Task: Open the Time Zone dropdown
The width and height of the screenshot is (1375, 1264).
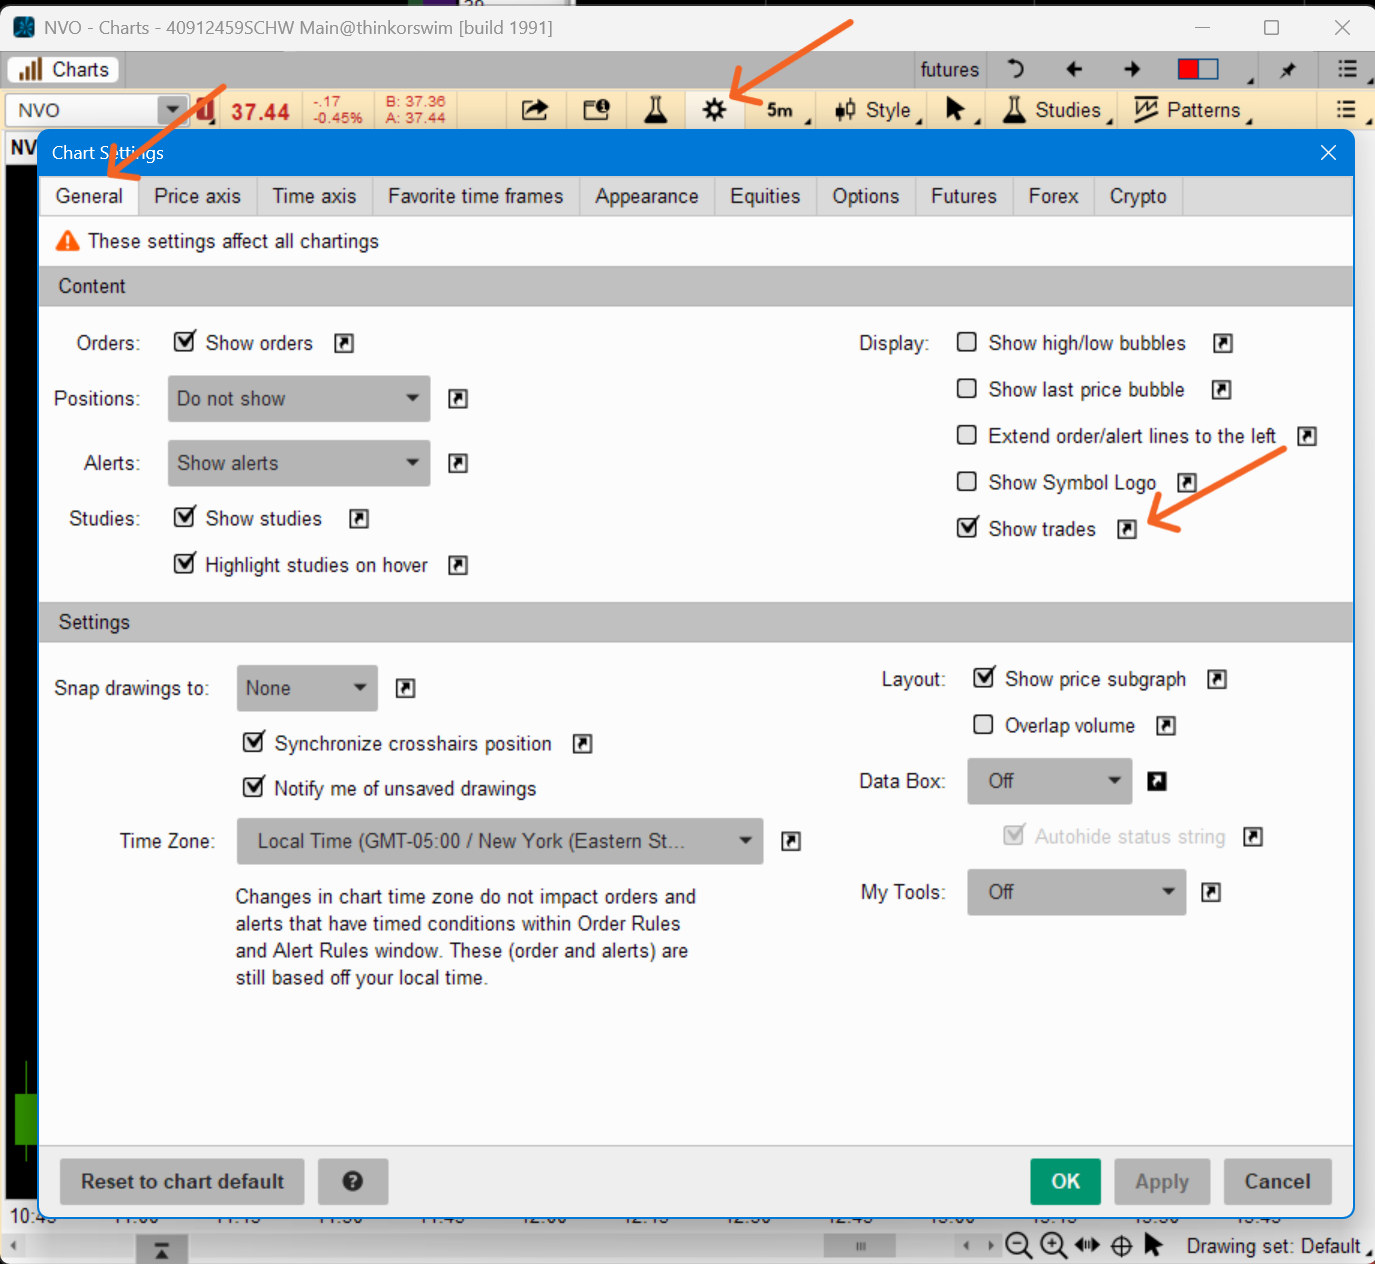Action: (x=499, y=841)
